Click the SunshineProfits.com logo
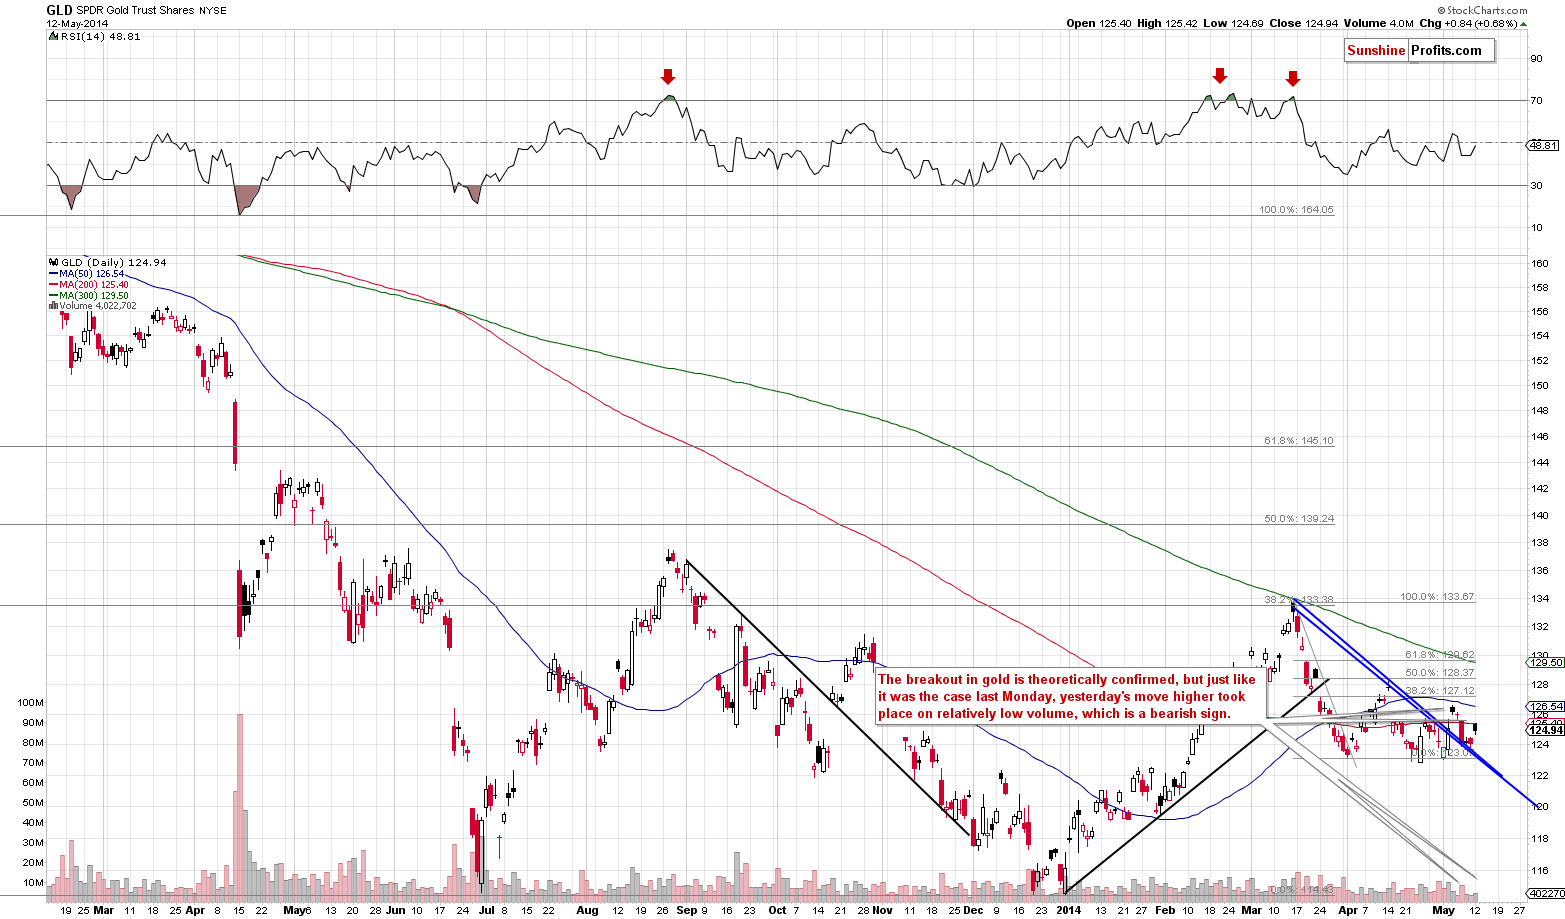Image resolution: width=1565 pixels, height=919 pixels. [x=1418, y=51]
